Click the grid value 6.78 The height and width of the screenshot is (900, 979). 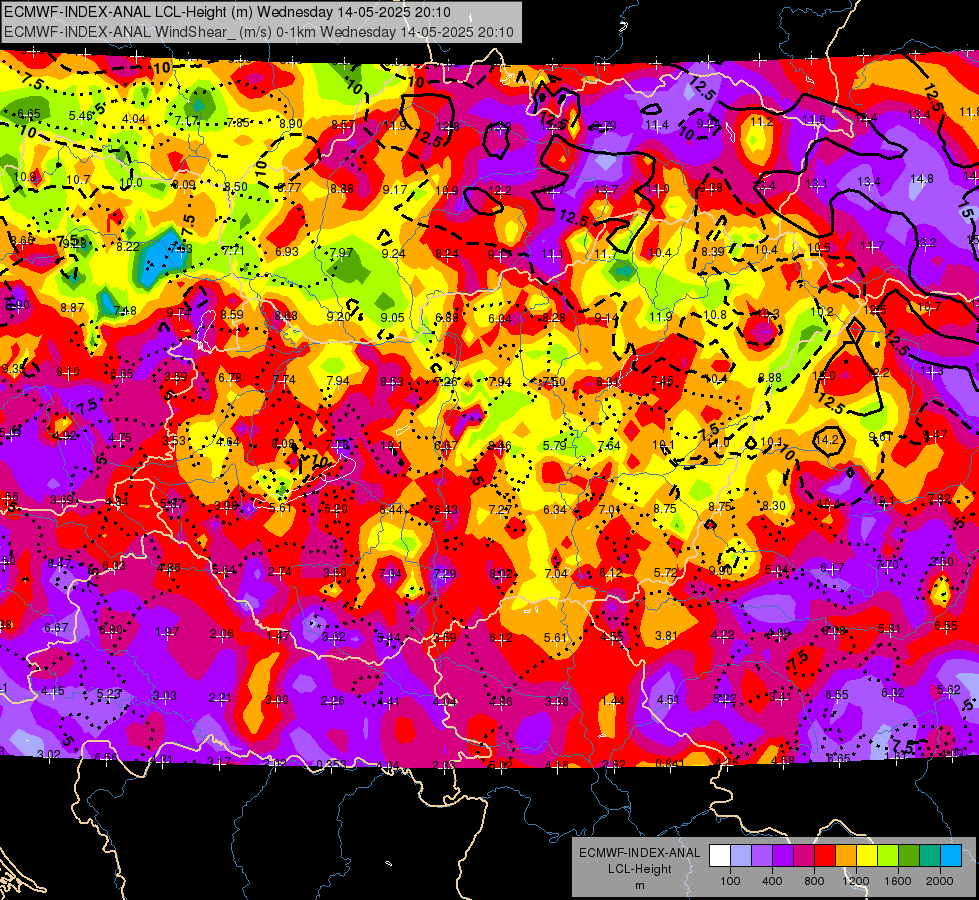(x=230, y=377)
